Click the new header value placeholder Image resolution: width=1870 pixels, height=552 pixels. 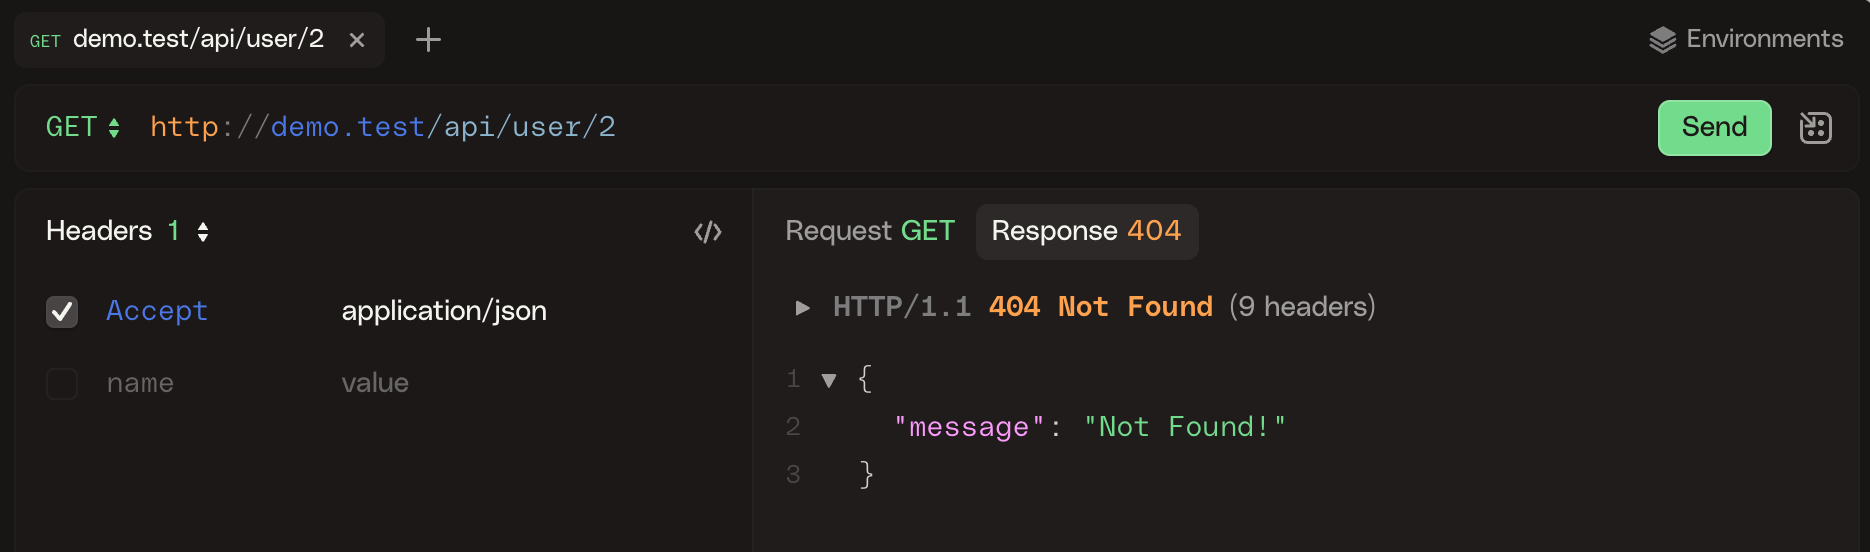tap(375, 384)
